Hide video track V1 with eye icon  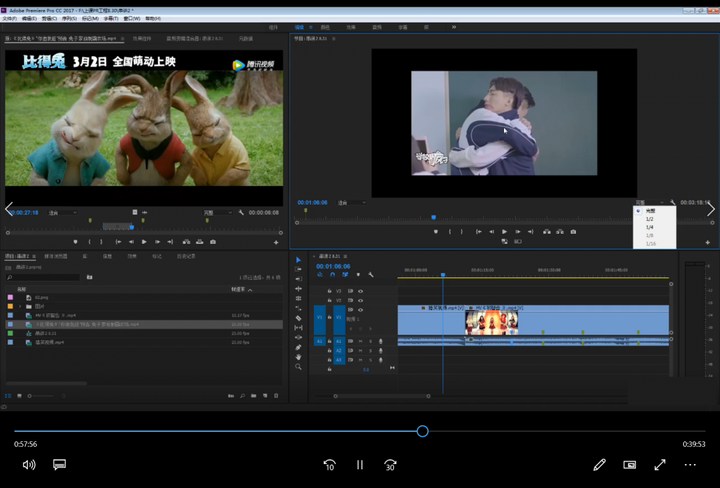(360, 310)
